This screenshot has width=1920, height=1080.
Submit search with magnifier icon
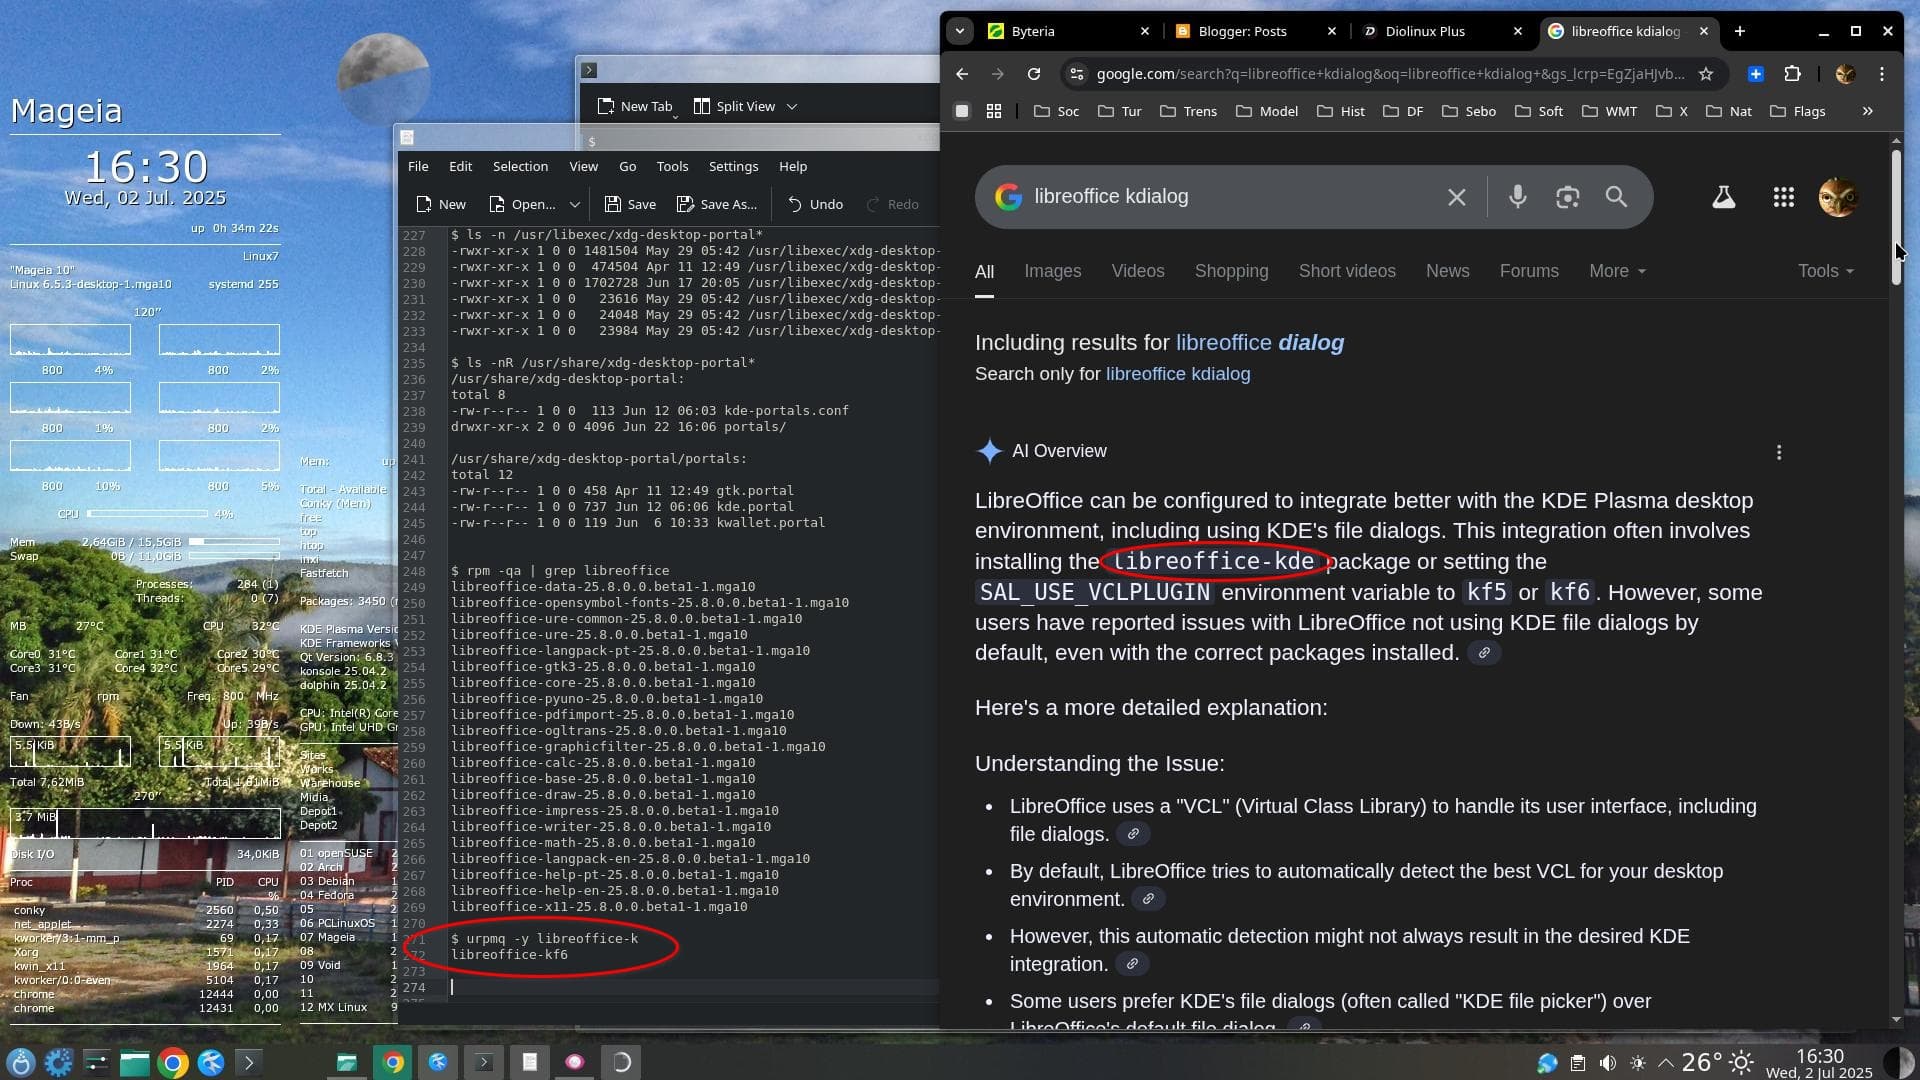[x=1616, y=197]
